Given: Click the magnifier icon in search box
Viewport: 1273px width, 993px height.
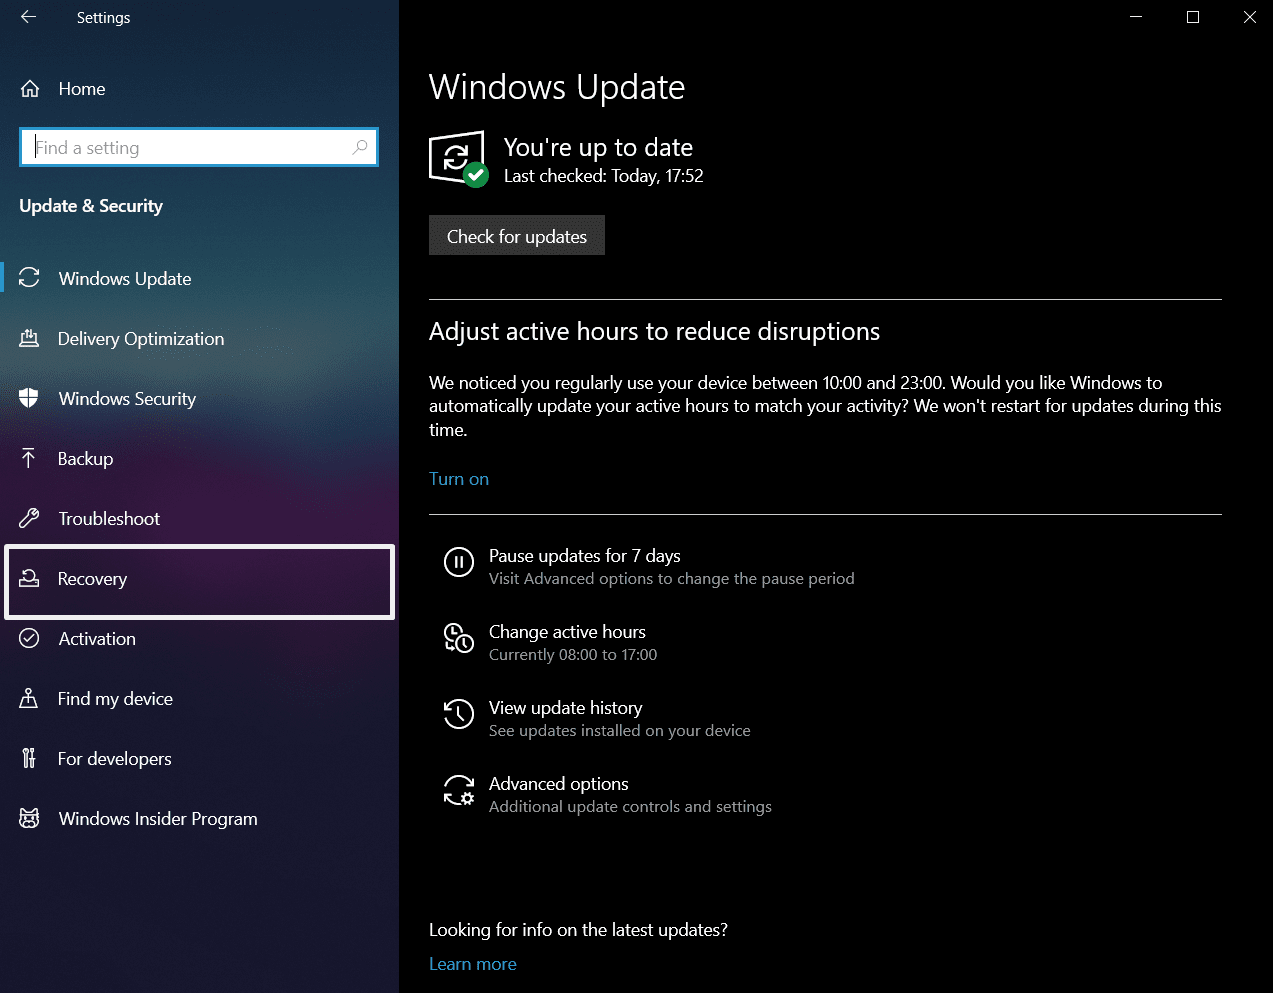Looking at the screenshot, I should 360,147.
